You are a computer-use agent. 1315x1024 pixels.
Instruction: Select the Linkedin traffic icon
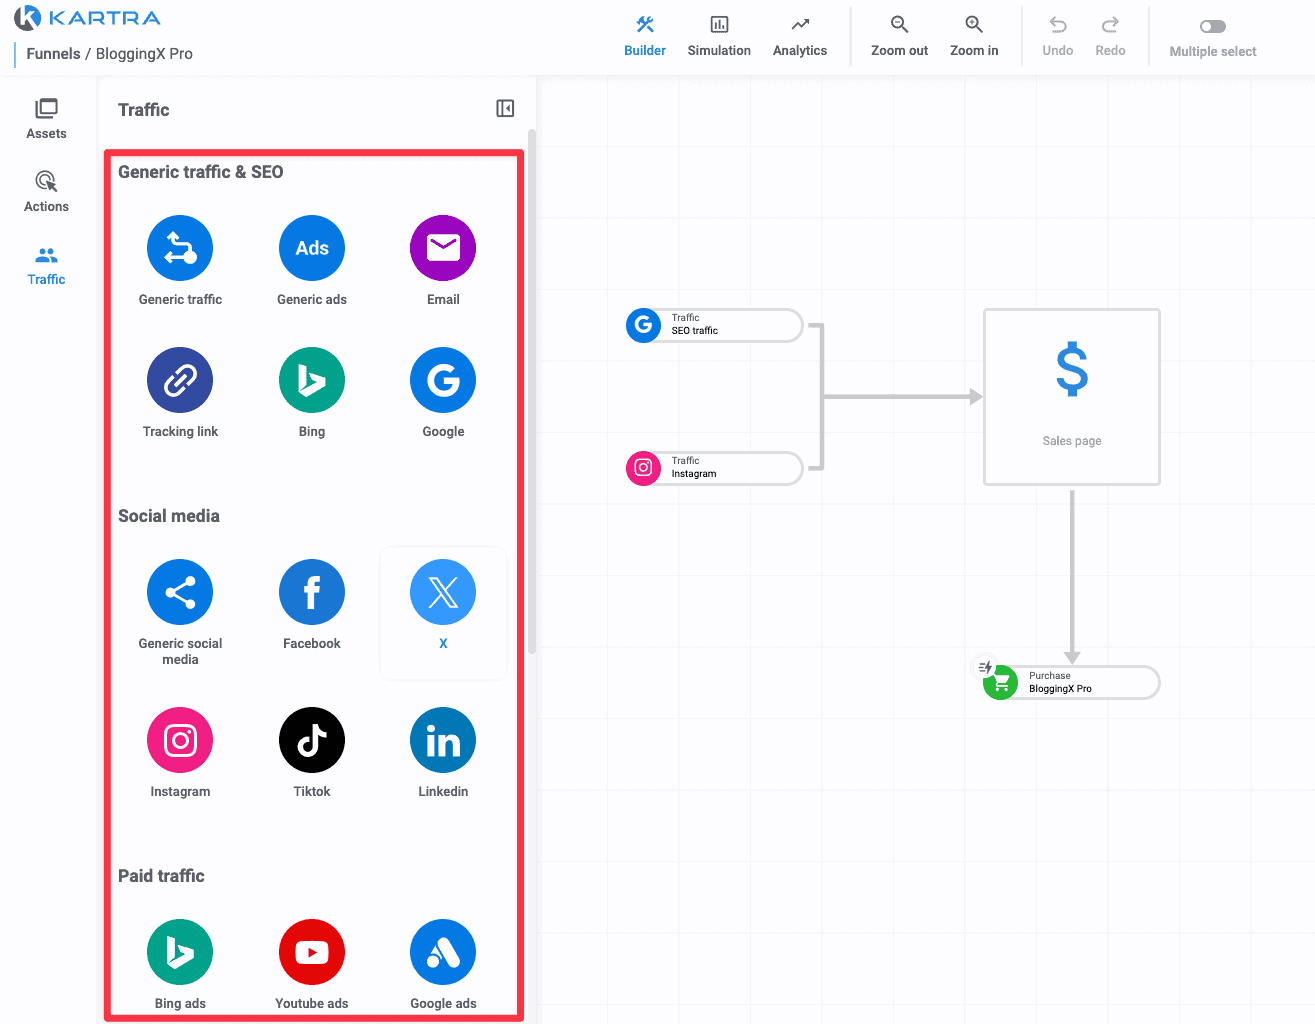443,740
